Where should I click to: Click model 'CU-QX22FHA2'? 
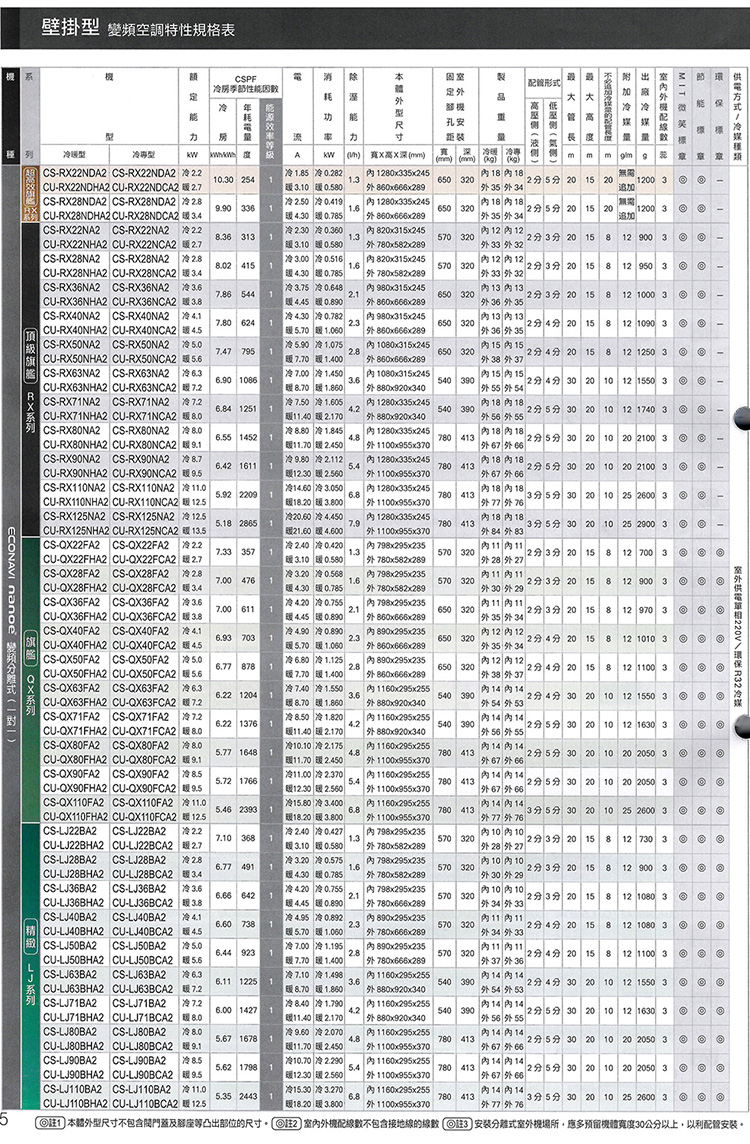[72, 560]
